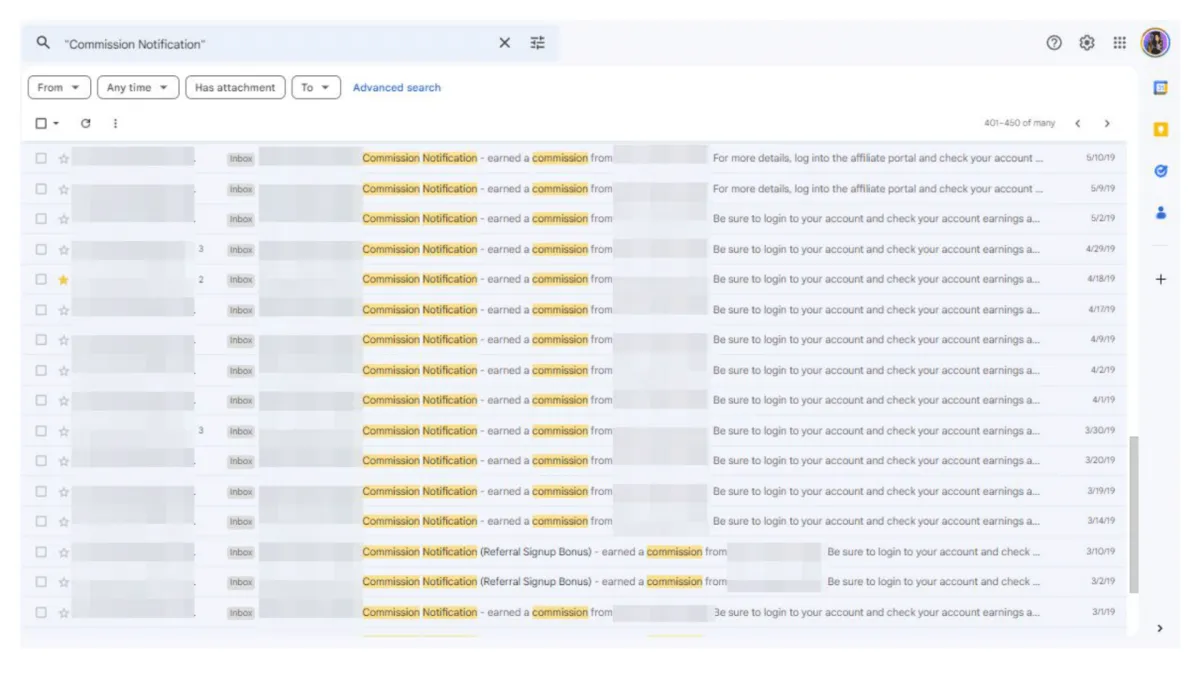Open Advanced search link

click(397, 88)
